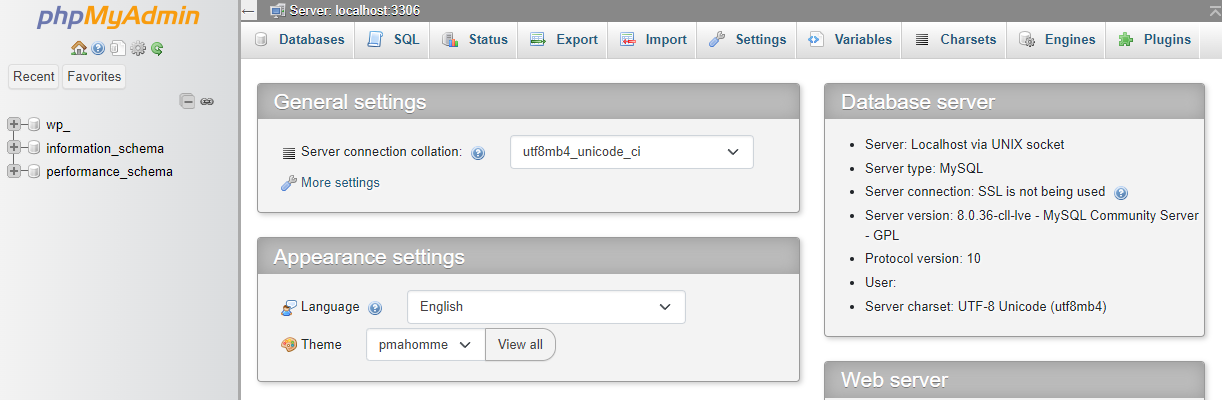Click help icon beside Server connection collation

478,153
